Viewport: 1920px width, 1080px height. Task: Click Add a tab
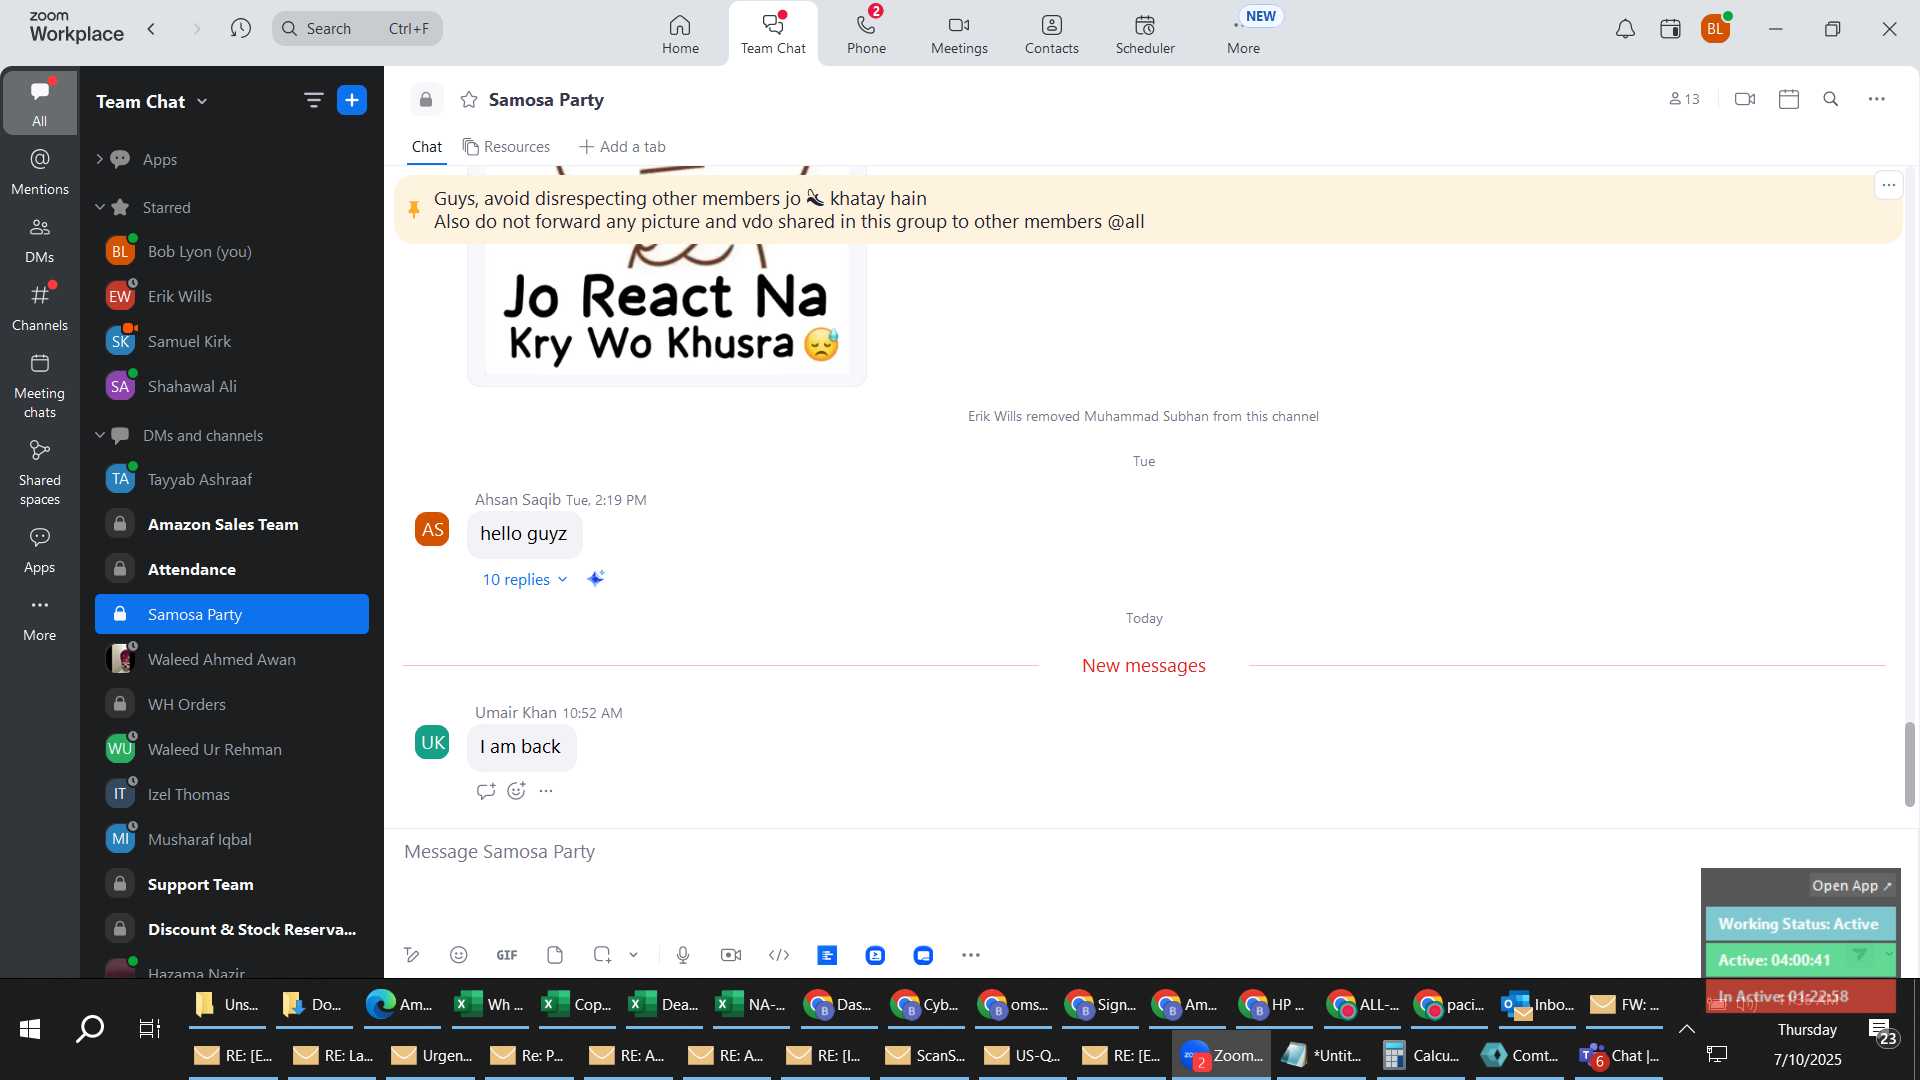point(622,147)
